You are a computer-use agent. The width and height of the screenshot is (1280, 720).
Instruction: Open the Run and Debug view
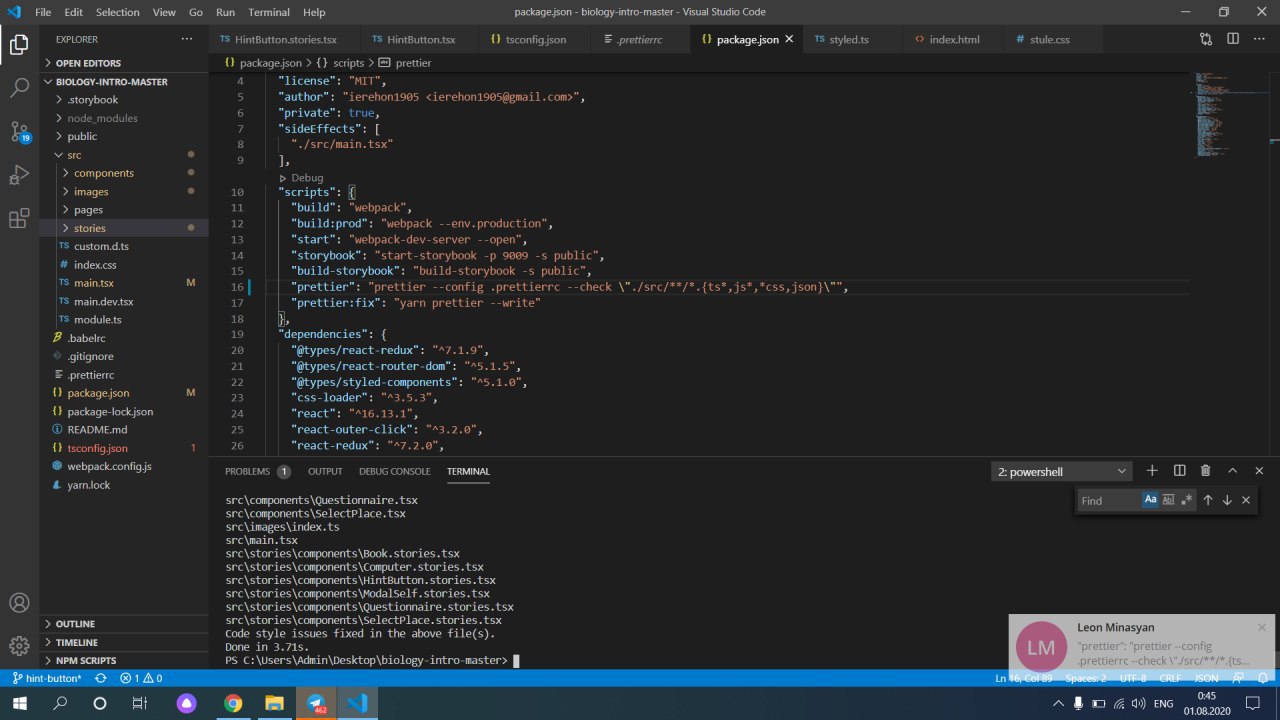[19, 175]
